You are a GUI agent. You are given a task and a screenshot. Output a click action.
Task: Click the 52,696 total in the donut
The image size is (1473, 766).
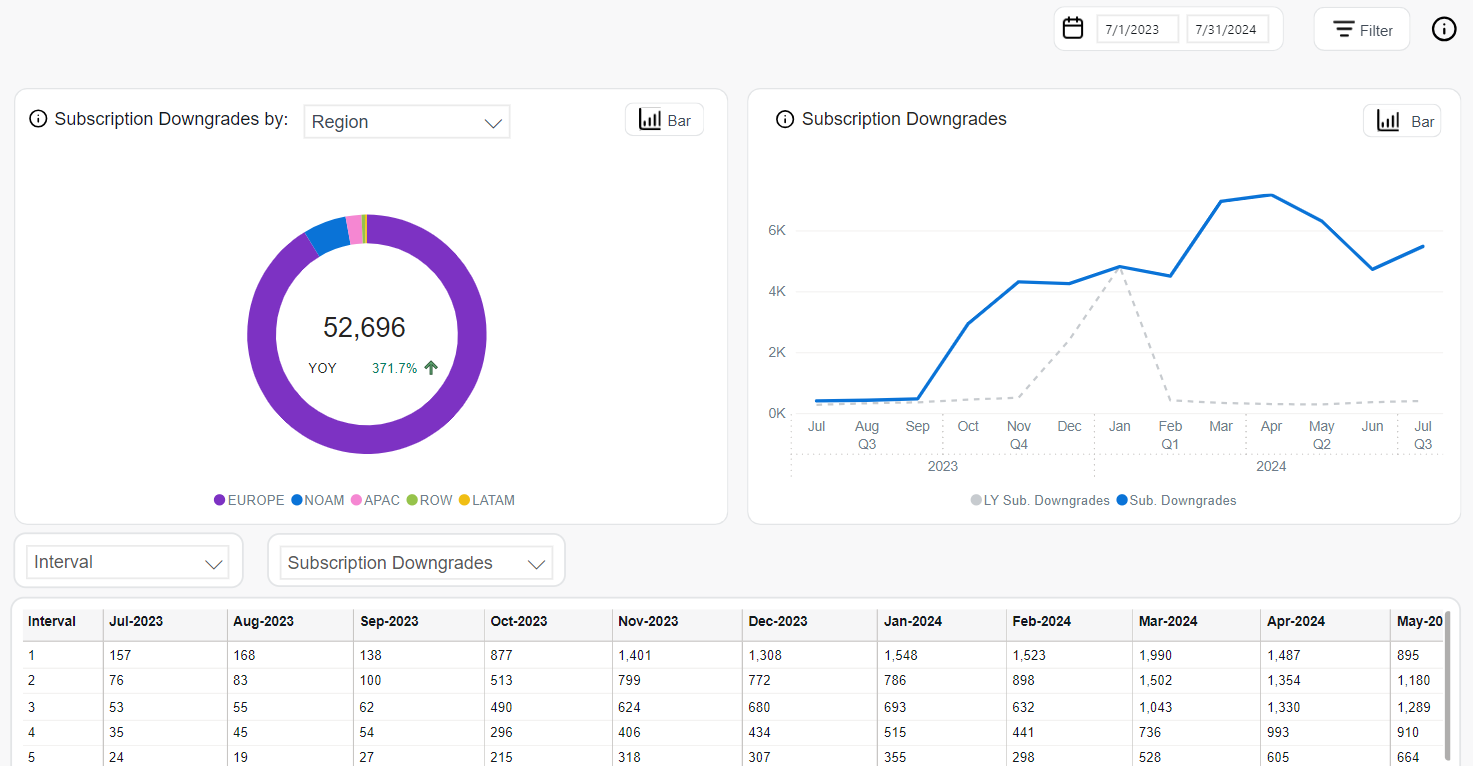(x=364, y=327)
